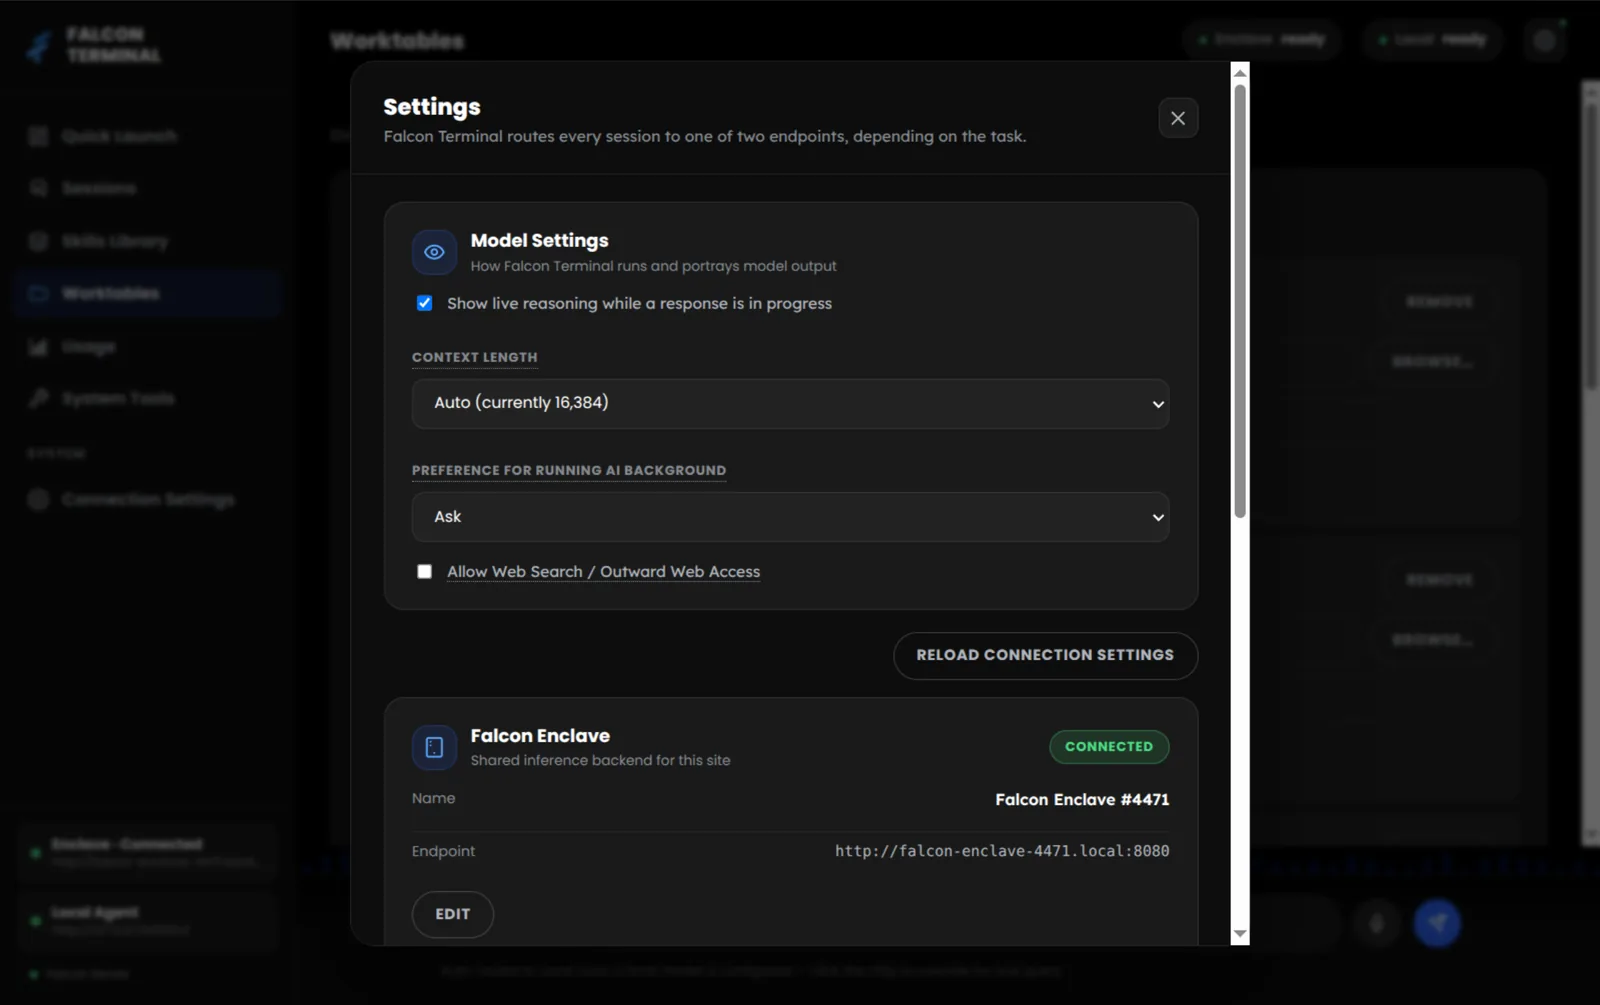This screenshot has height=1005, width=1600.
Task: Click the Enclave - Connected status card
Action: point(146,852)
